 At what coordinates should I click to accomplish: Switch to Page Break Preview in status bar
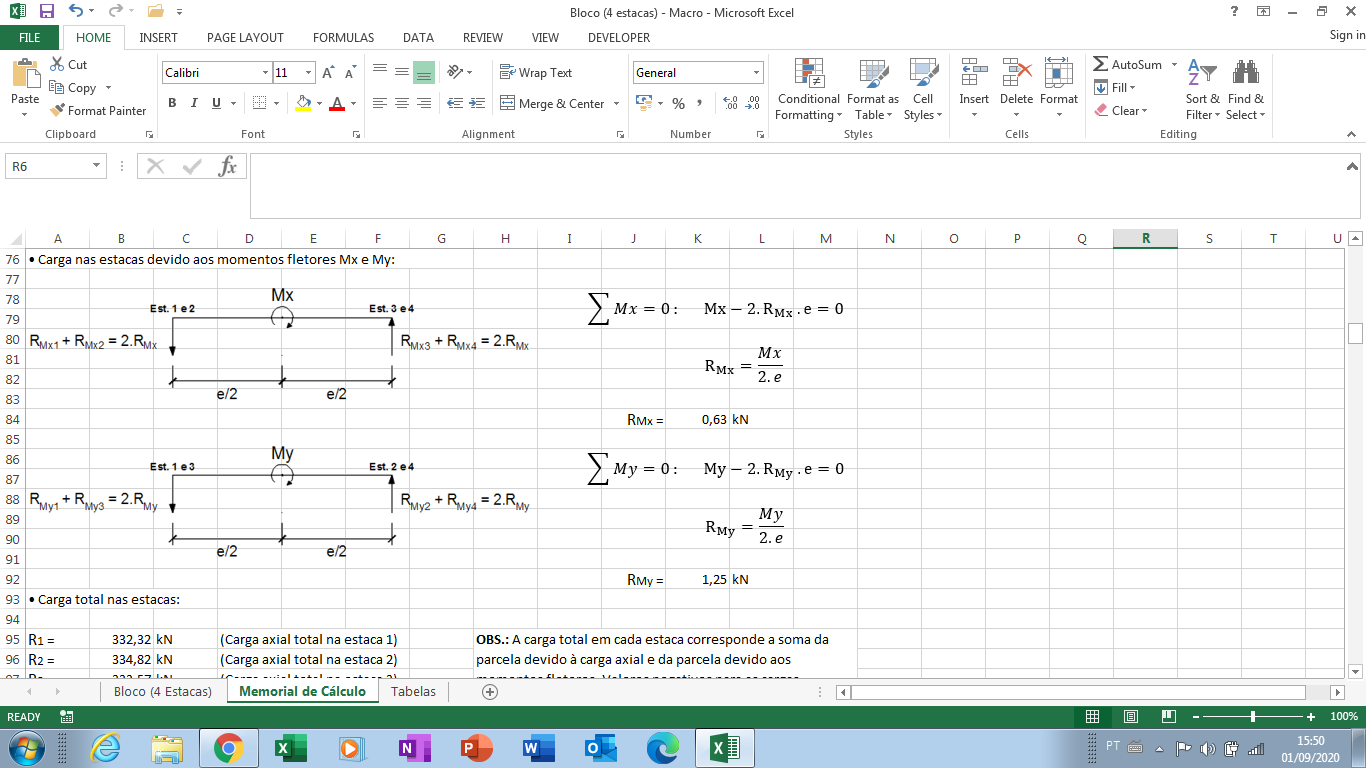point(1169,716)
